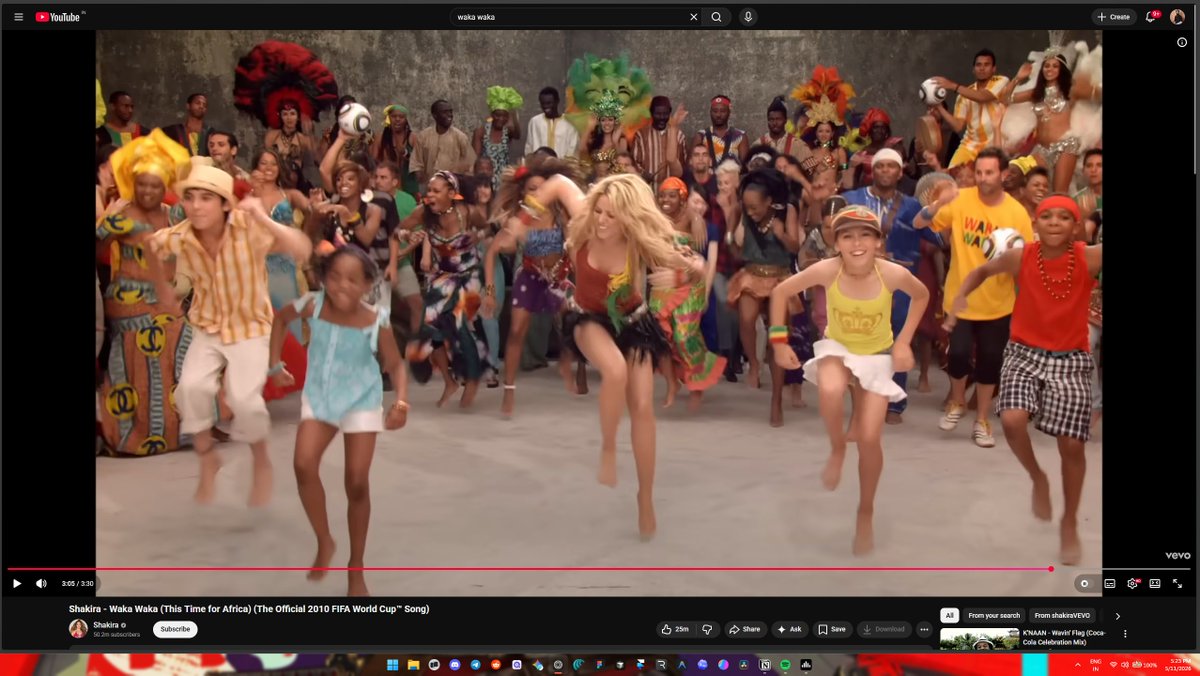This screenshot has width=1200, height=676.
Task: Toggle autoplay switch in player controls
Action: pyautogui.click(x=1084, y=583)
